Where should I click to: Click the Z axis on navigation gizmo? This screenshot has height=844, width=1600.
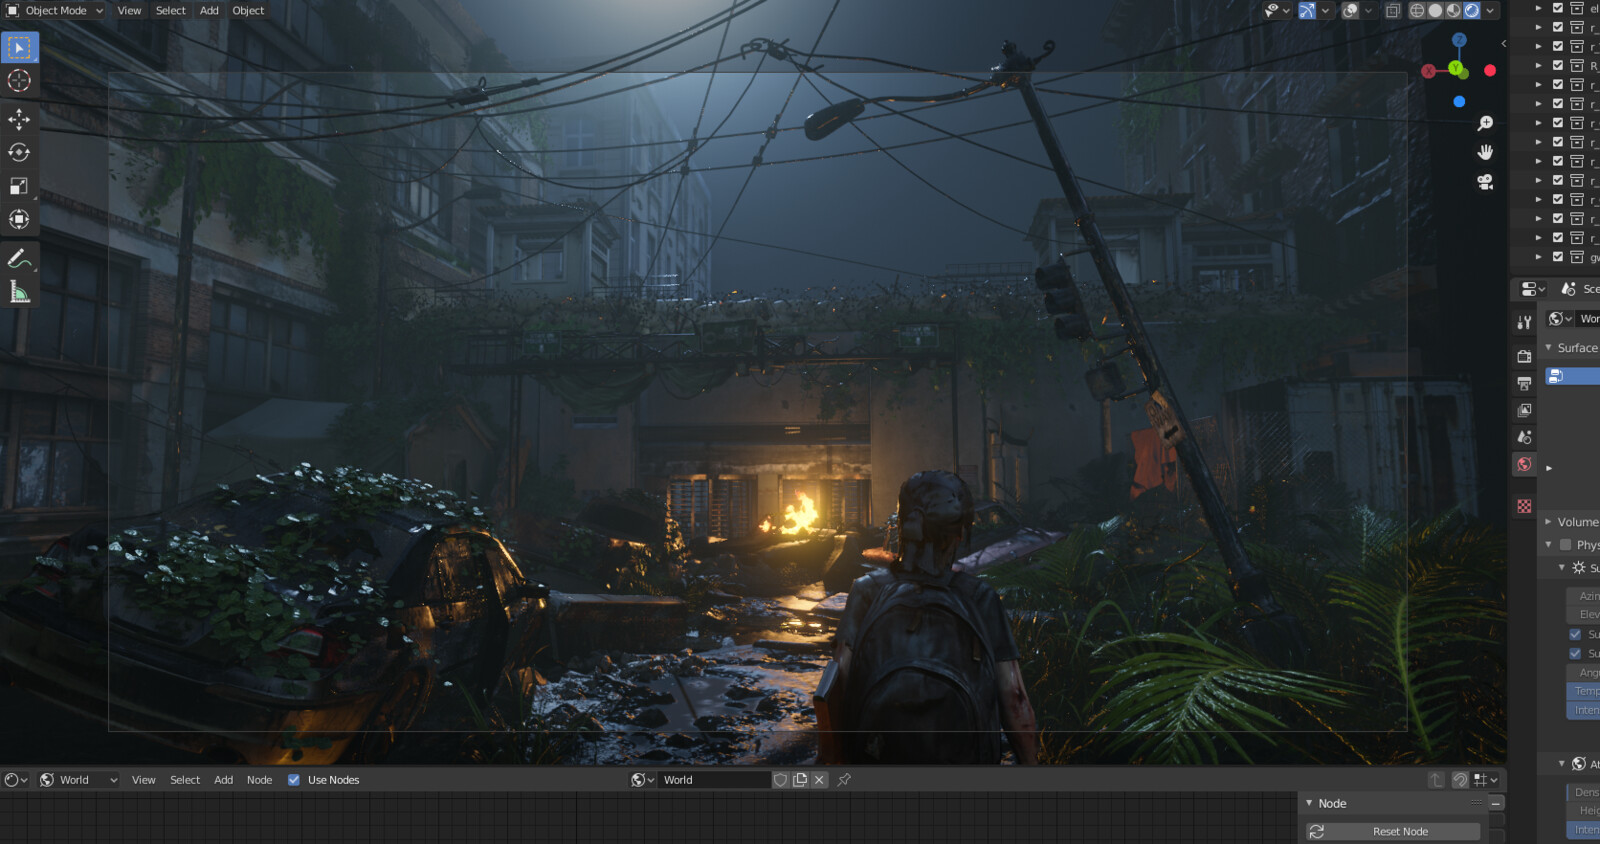[1459, 40]
